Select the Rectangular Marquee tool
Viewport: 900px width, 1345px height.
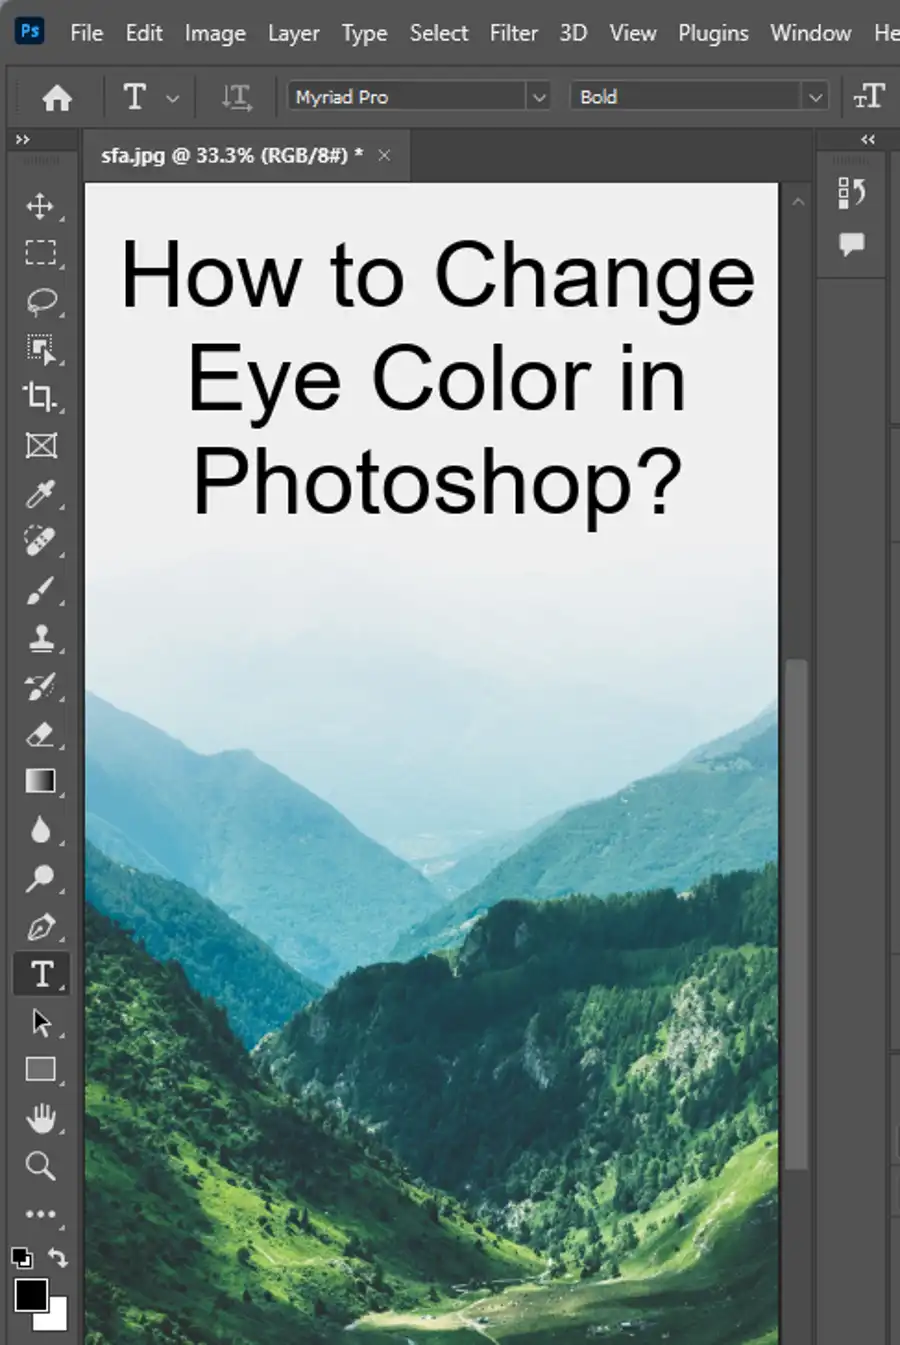[40, 253]
